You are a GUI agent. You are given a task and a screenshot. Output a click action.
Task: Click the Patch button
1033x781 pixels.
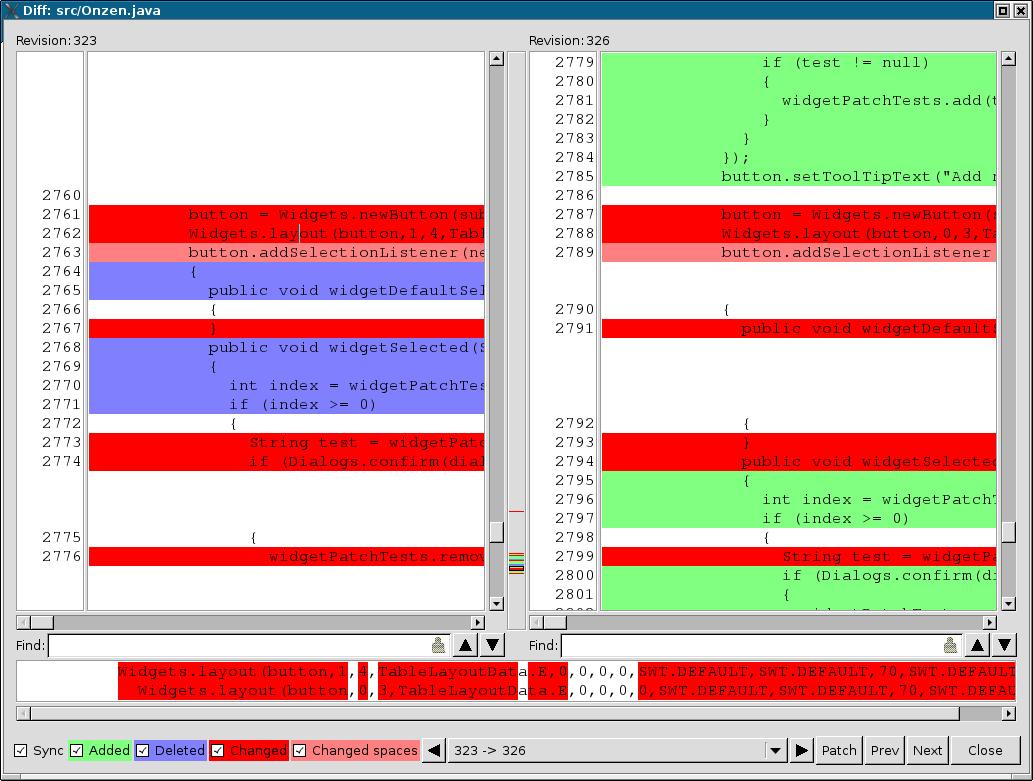click(839, 750)
